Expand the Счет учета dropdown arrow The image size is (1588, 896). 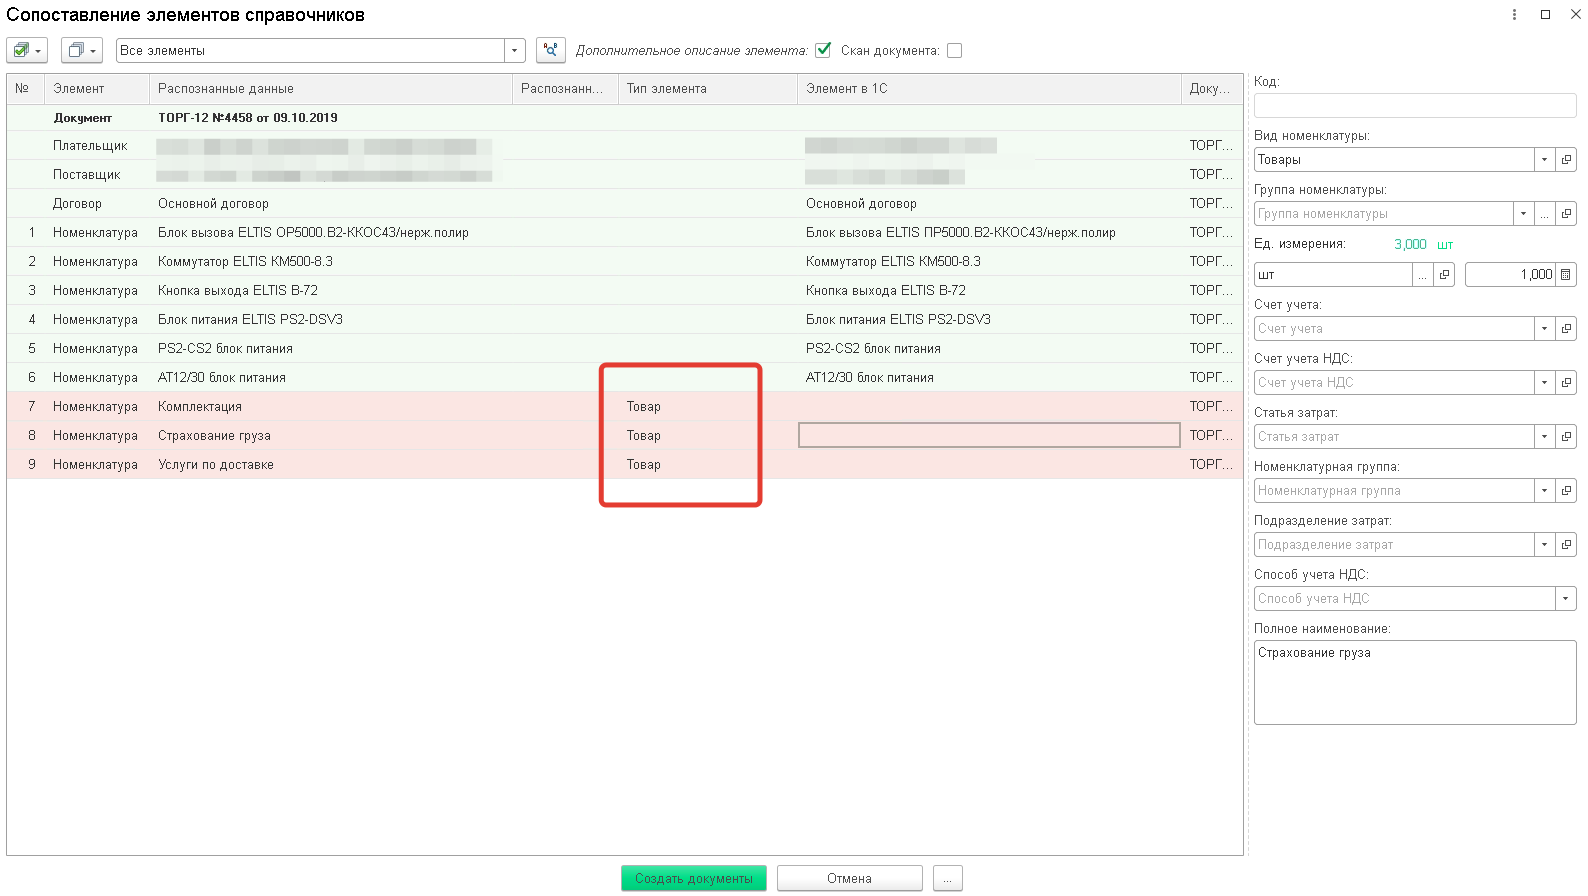pos(1545,329)
